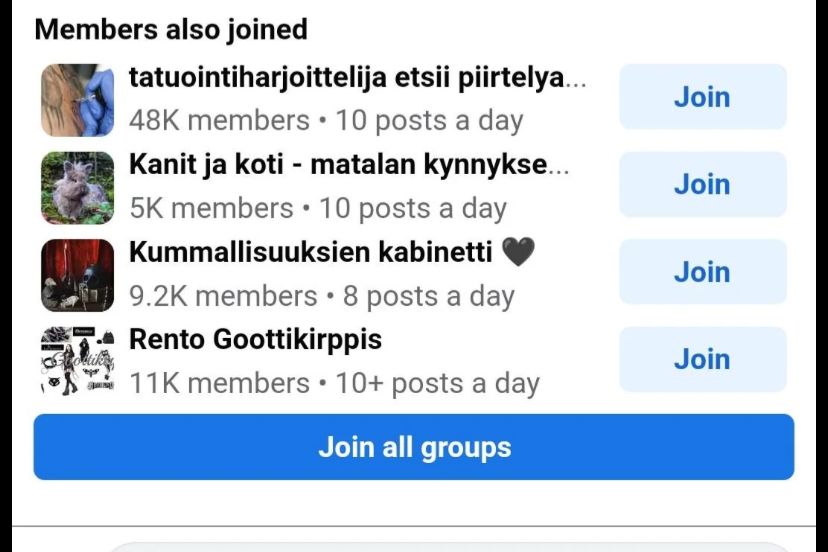The image size is (828, 552).
Task: Tap the rabbit photo group thumbnail
Action: (77, 188)
